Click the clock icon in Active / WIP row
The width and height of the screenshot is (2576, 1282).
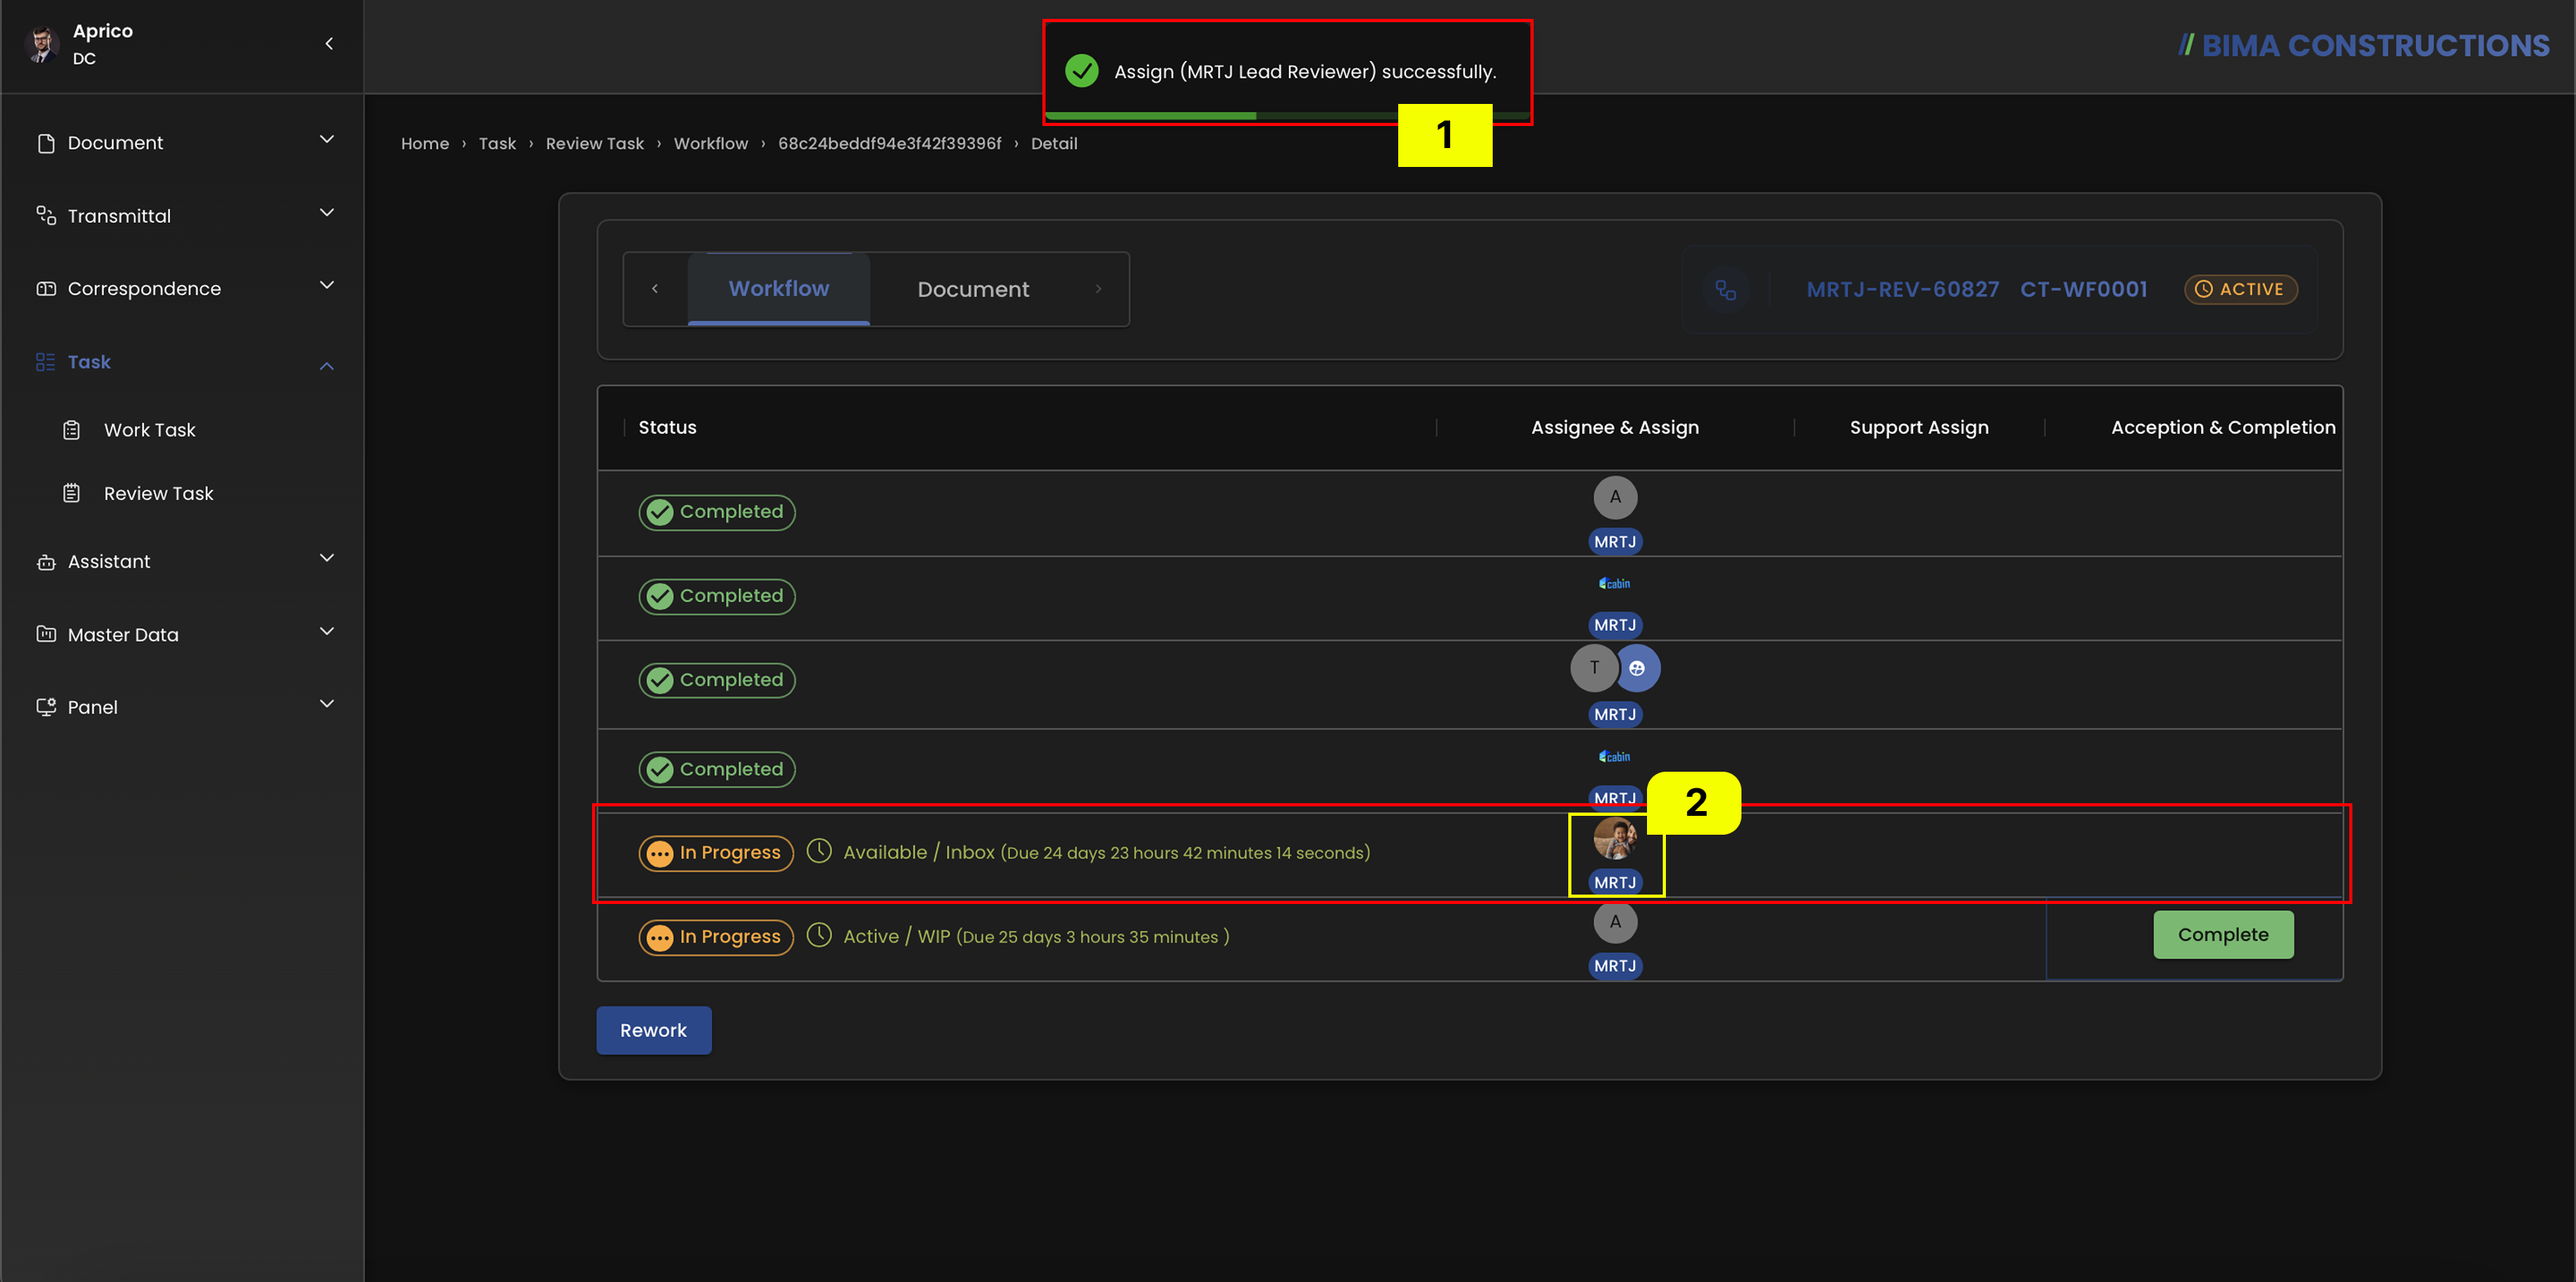click(x=819, y=935)
